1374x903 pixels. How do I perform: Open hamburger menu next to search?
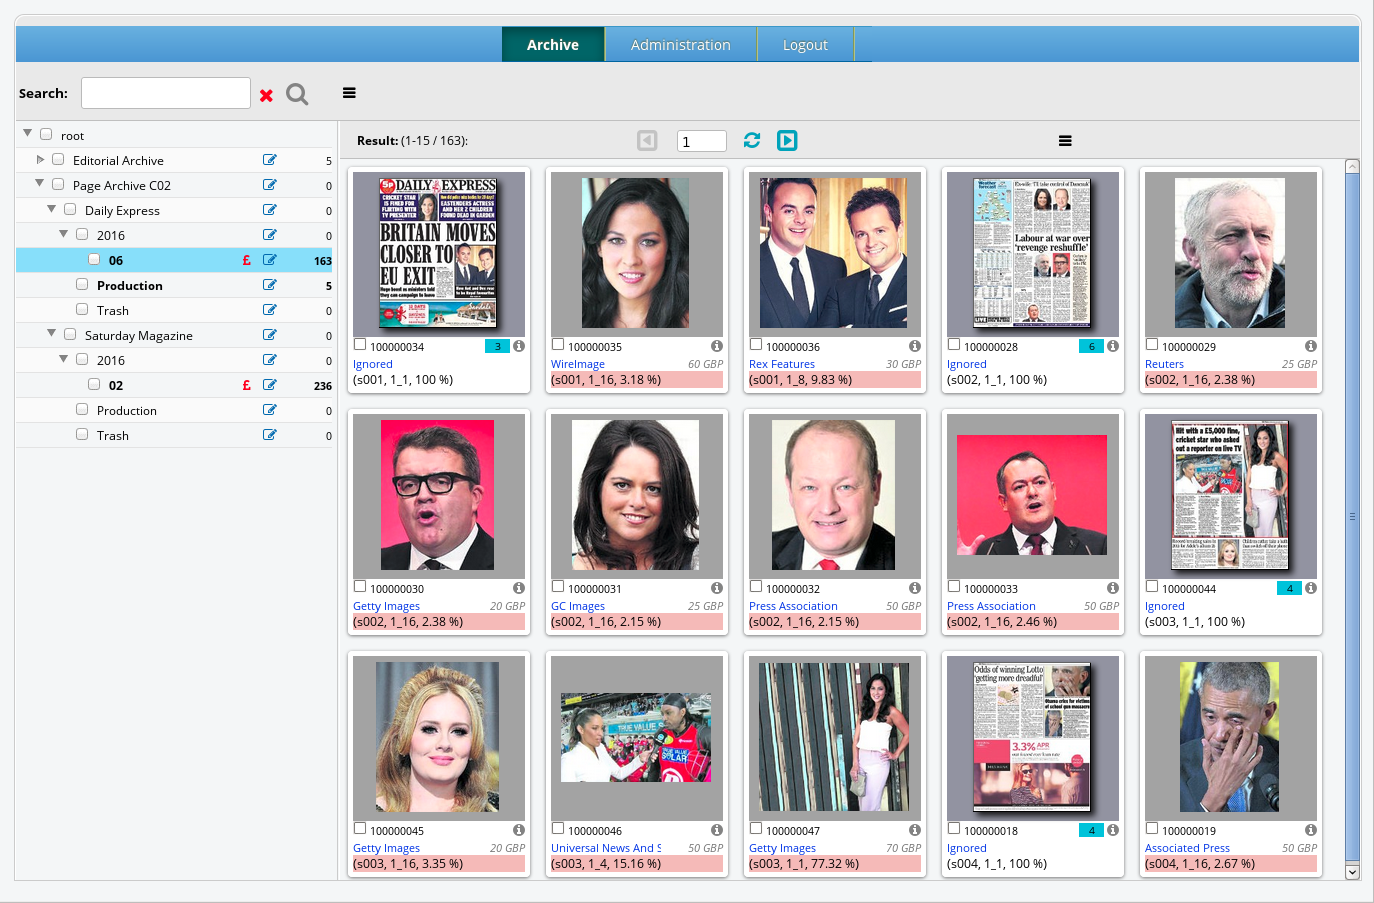pyautogui.click(x=349, y=93)
